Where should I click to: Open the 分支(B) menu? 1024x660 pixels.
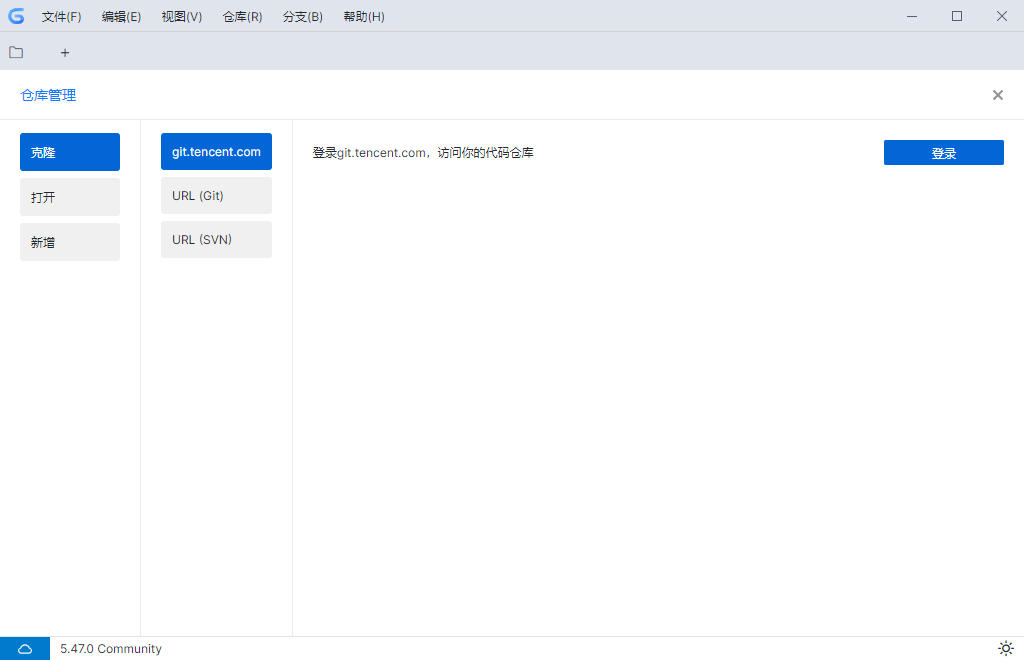coord(303,16)
